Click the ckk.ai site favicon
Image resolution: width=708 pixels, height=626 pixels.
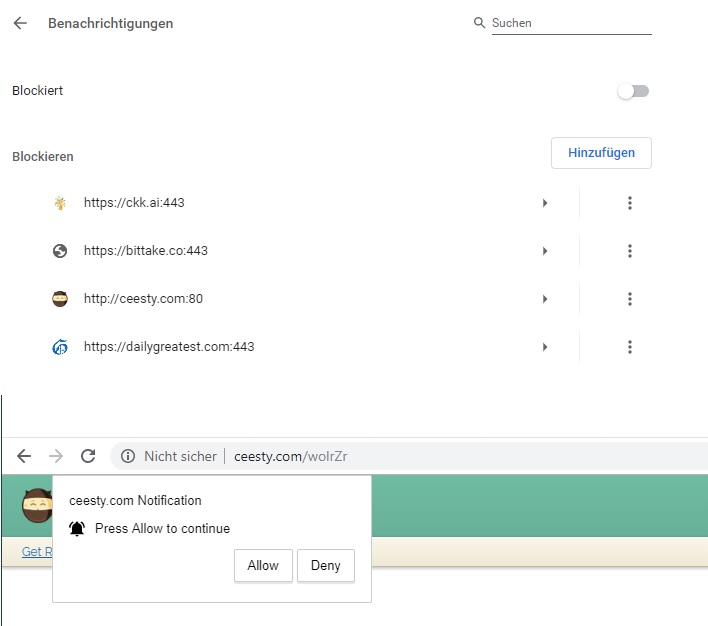pyautogui.click(x=60, y=203)
